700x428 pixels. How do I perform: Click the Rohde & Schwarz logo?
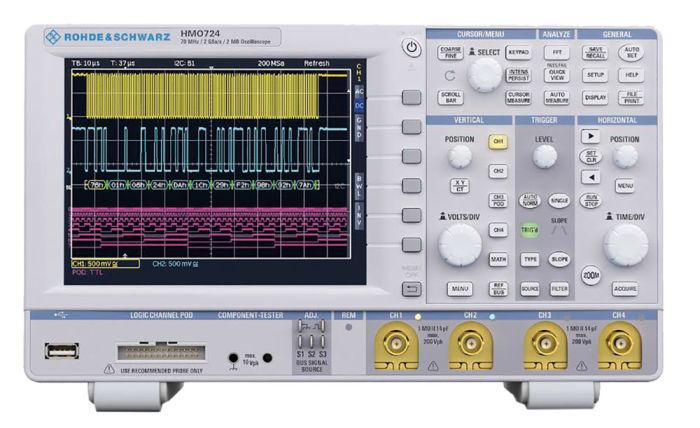(x=108, y=37)
